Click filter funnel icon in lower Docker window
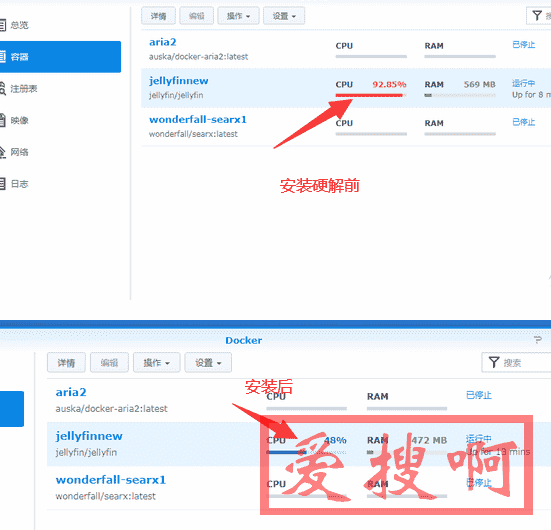The image size is (551, 530). pyautogui.click(x=494, y=362)
